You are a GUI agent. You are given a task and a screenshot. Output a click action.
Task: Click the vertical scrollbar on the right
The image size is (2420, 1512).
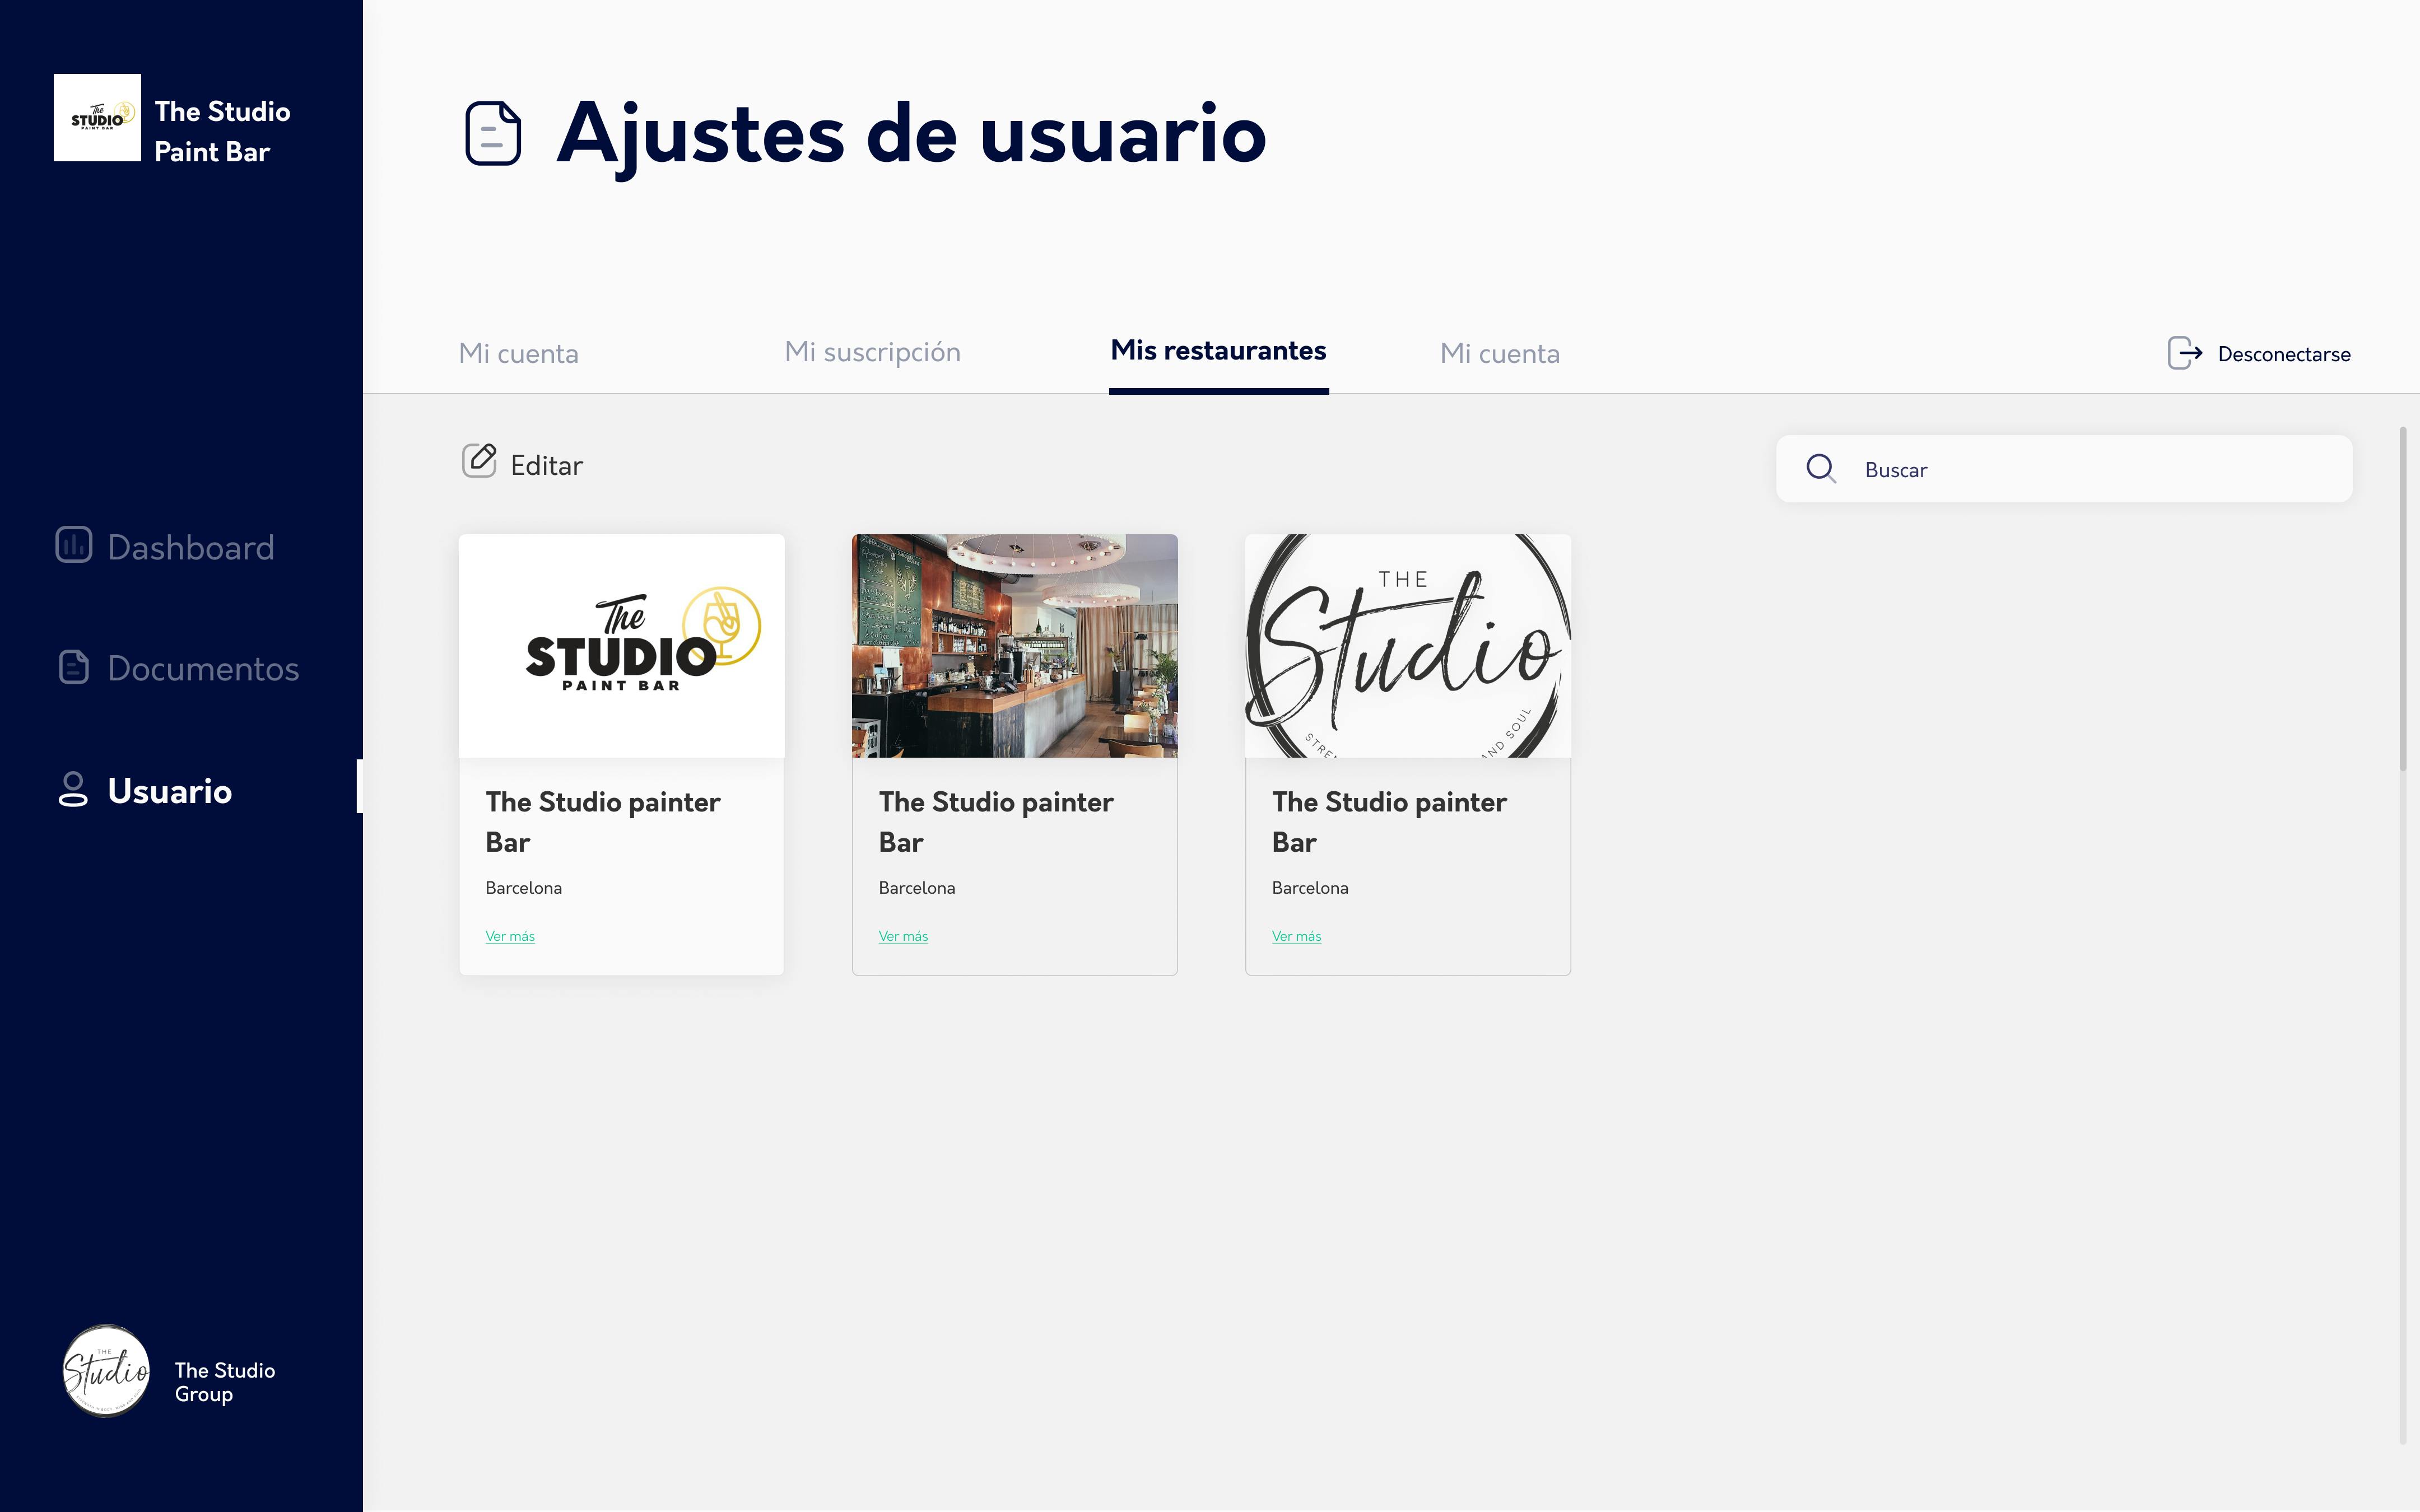click(x=2402, y=598)
